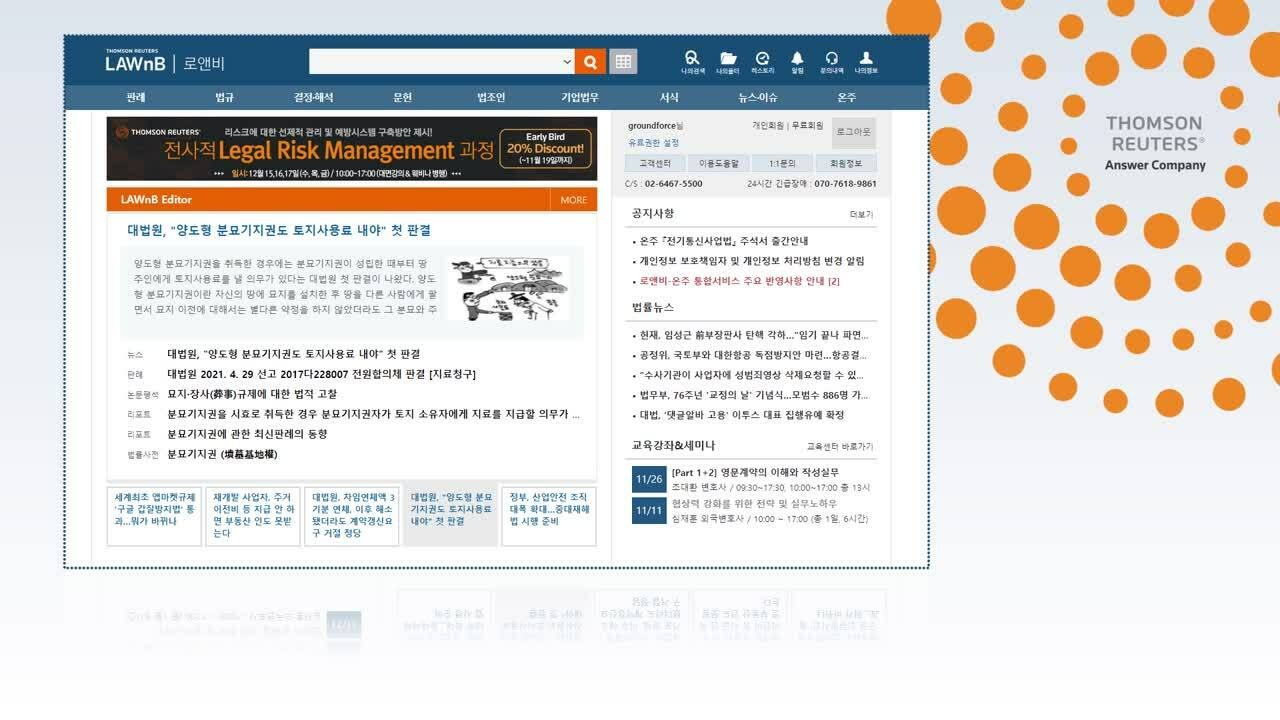Click the 이용도움말 button
Viewport: 1280px width, 720px height.
coord(718,163)
